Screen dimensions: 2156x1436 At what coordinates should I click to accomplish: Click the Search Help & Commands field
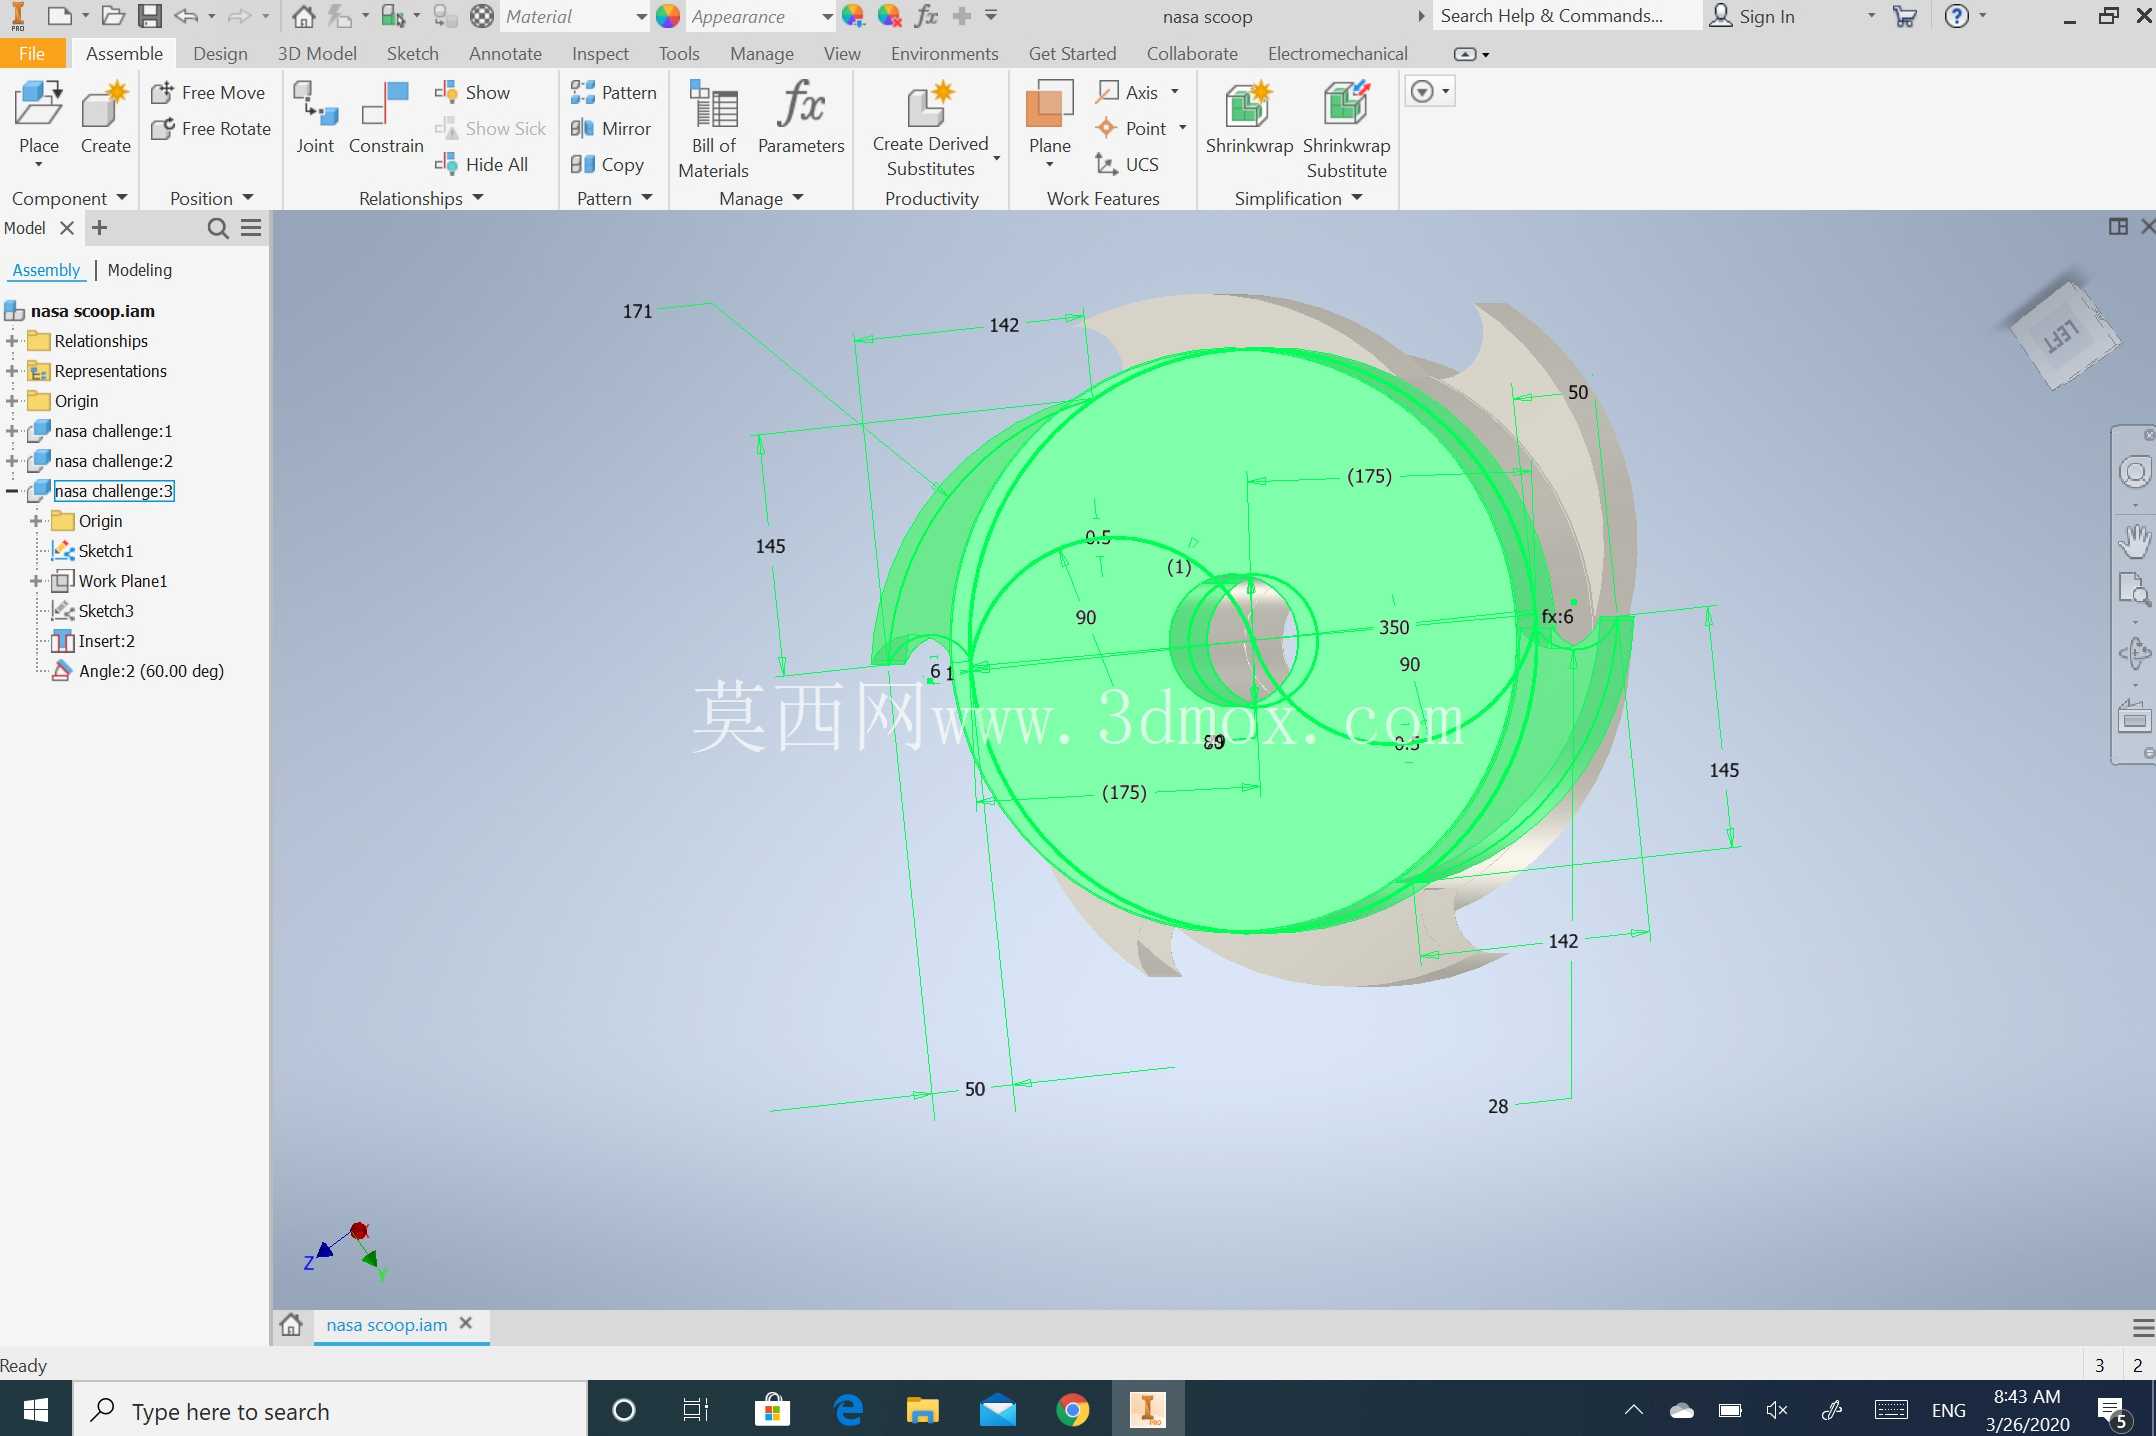(1567, 16)
